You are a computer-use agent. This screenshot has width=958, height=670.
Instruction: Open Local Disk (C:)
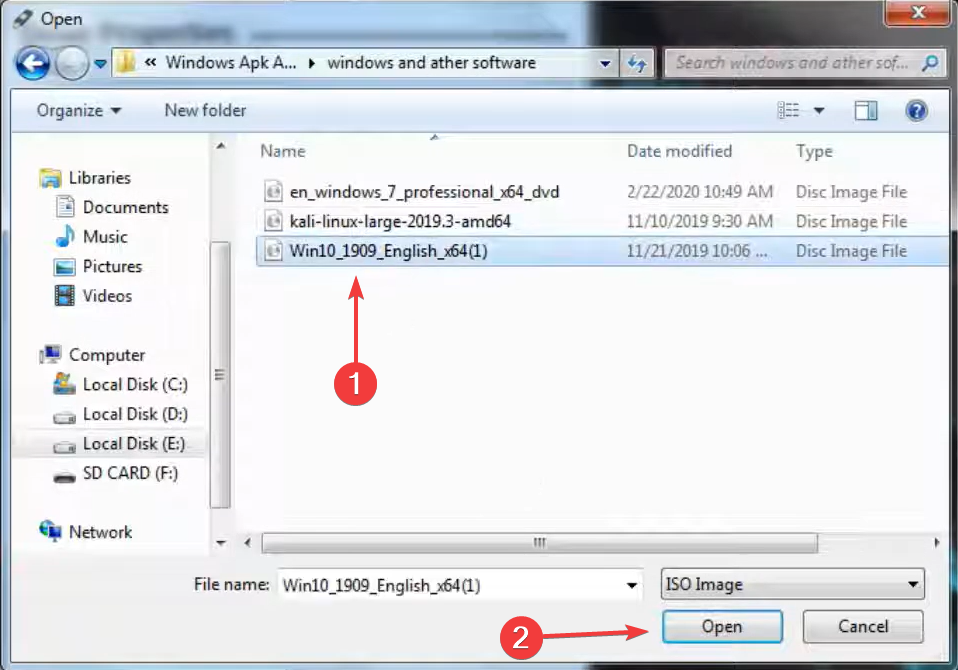point(135,384)
